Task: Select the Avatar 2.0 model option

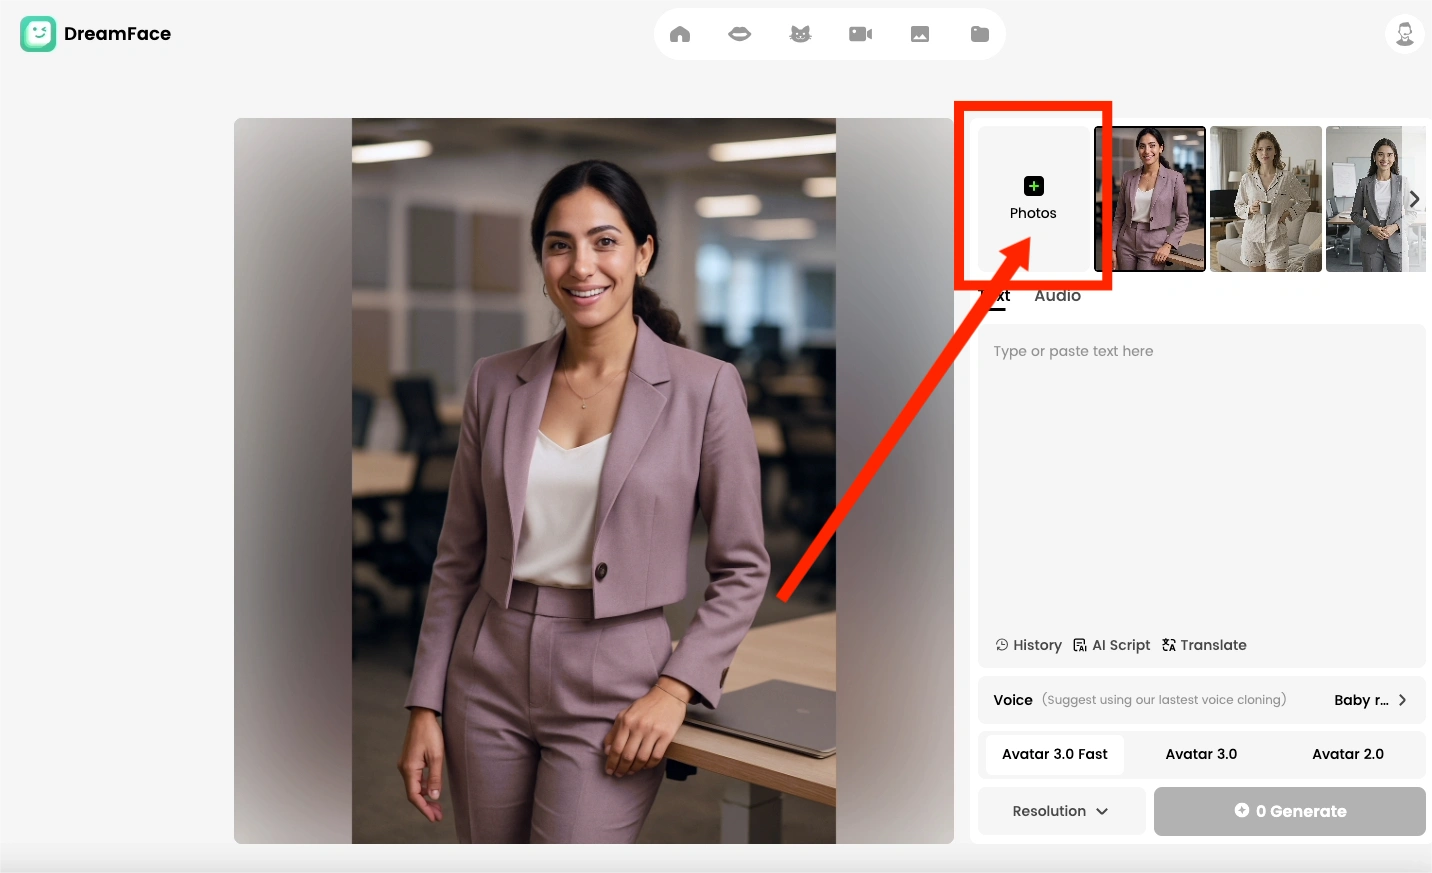Action: [1347, 754]
